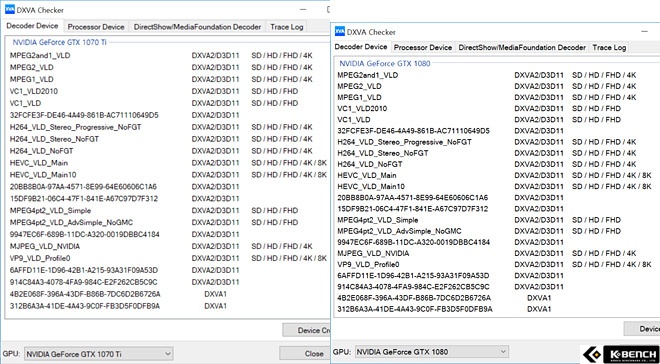Select 312B6A3A-41DE DXVA1 row in the GTX 1080 list
This screenshot has width=660, height=364.
pyautogui.click(x=495, y=309)
